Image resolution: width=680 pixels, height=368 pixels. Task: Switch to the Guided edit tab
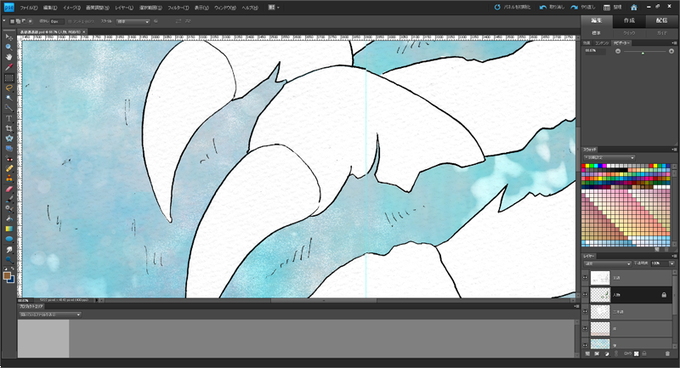[661, 33]
